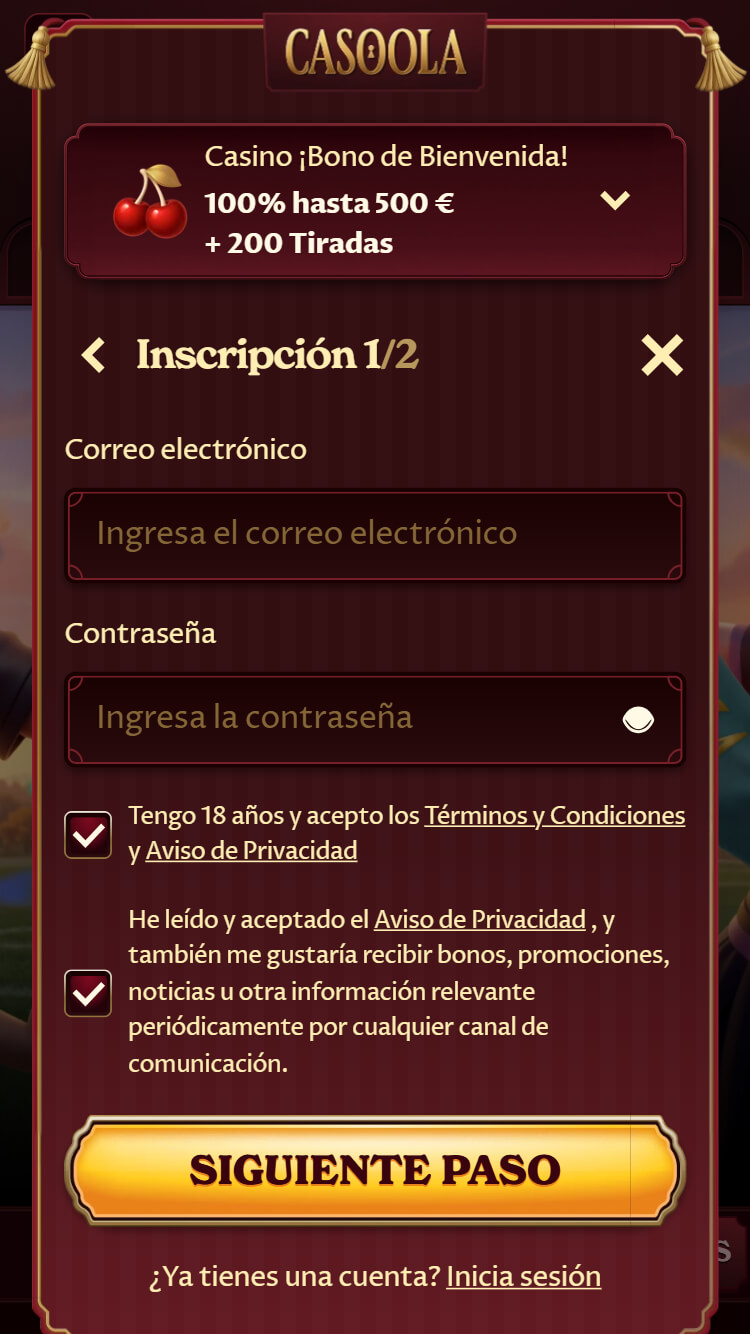The width and height of the screenshot is (750, 1334).
Task: Click the '+ 200 Tiradas' bonus text
Action: pos(299,243)
